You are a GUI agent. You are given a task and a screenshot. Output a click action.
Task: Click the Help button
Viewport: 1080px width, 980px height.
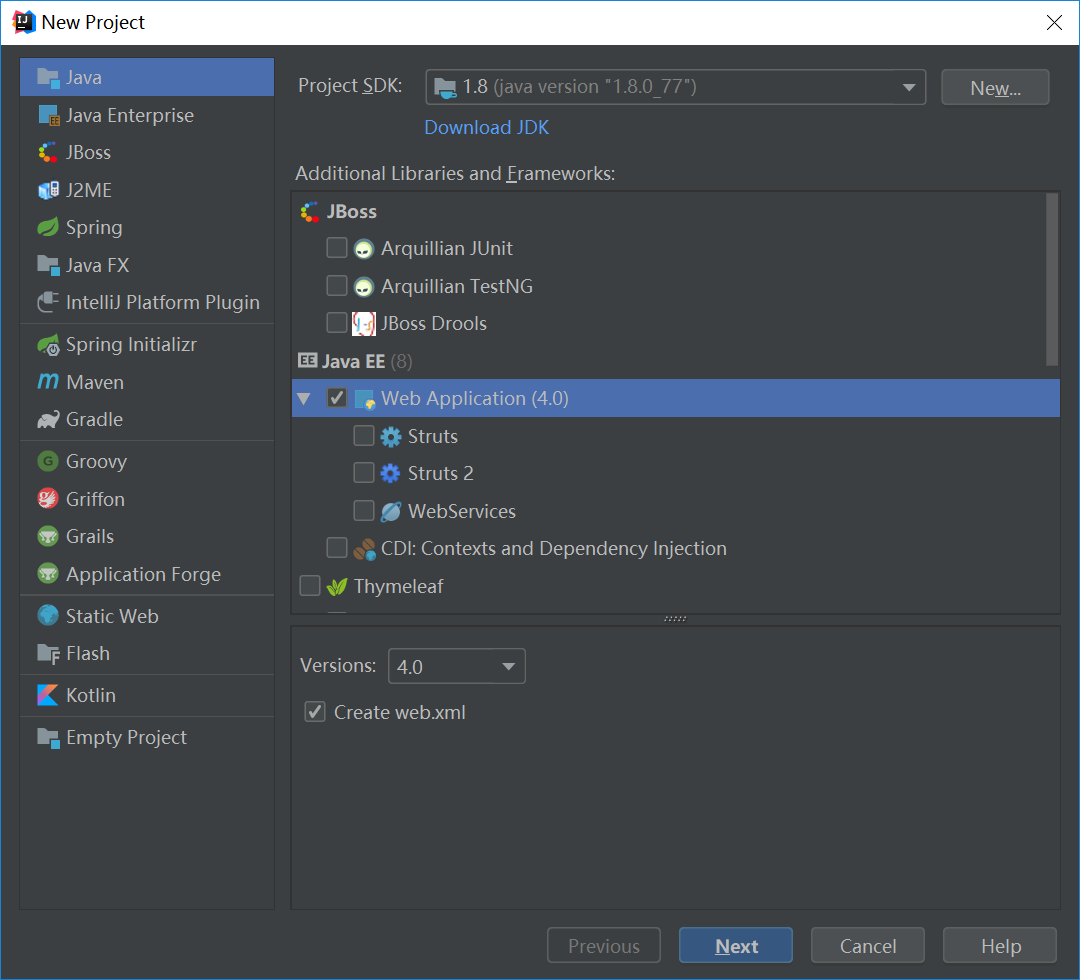pyautogui.click(x=1000, y=946)
